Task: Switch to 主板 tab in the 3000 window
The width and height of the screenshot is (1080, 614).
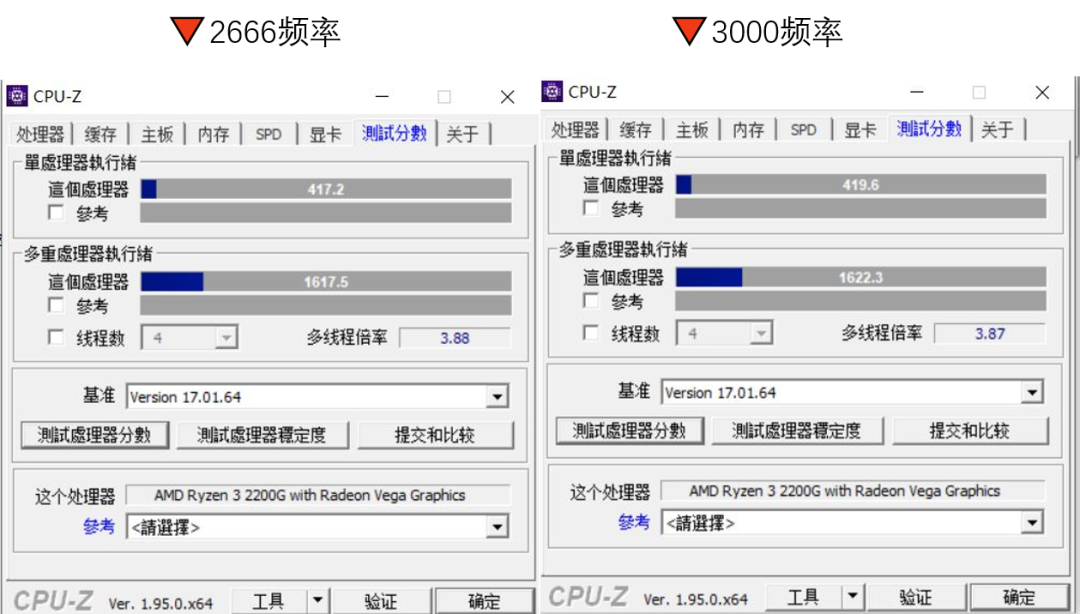Action: coord(692,130)
